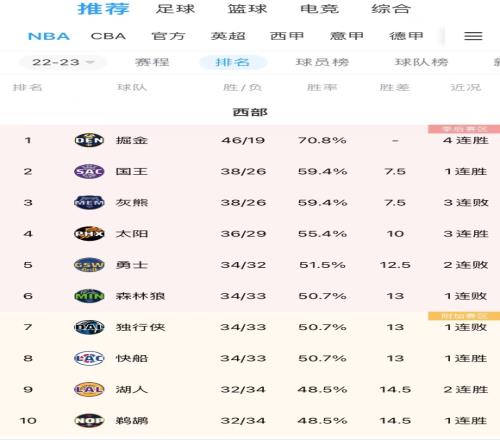Switch to the 足球 tab
Screen dimensions: 500x440
[x=175, y=9]
